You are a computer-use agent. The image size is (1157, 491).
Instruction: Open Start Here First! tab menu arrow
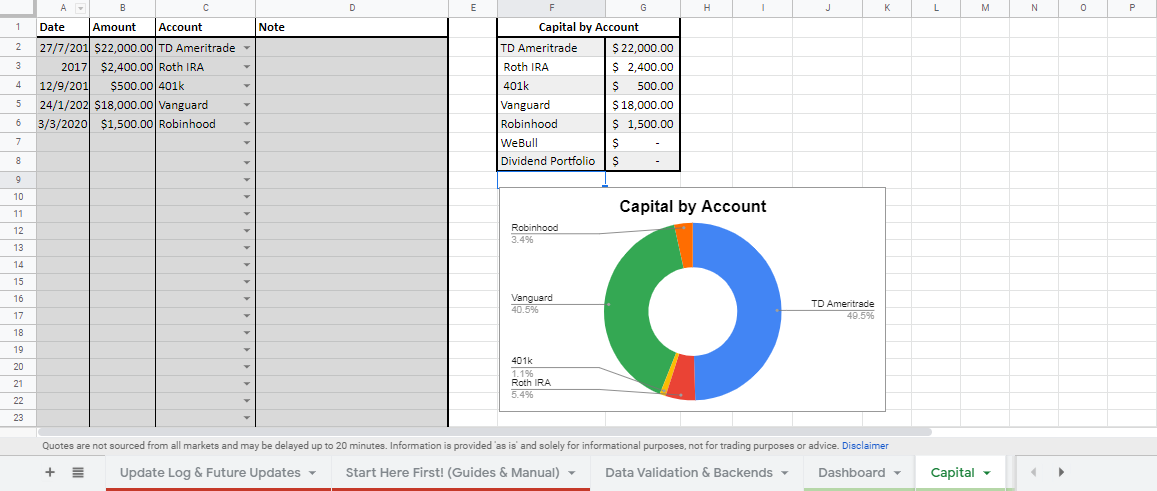click(x=571, y=473)
